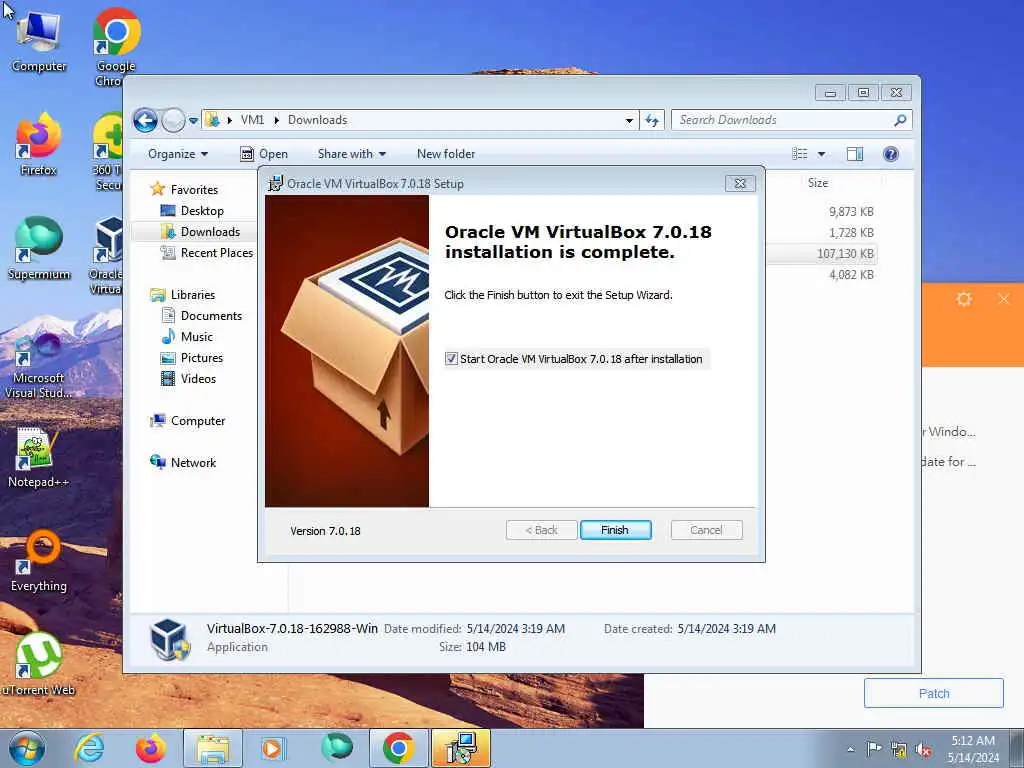Close the orange background window with X
Screen dimensions: 1024x768
(1004, 299)
